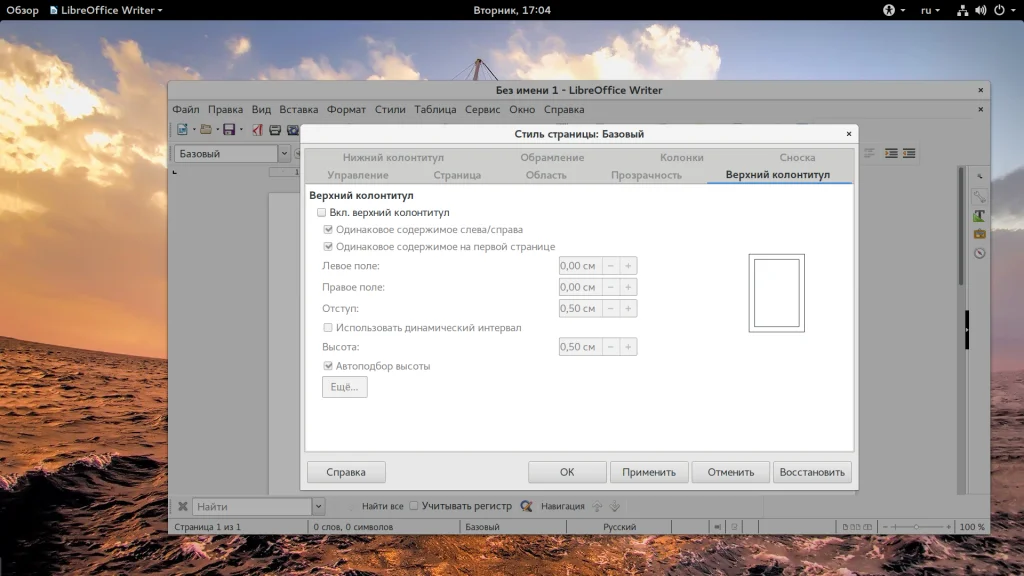Open the sidebar Navigator compass icon
Viewport: 1024px width, 576px height.
[x=979, y=253]
